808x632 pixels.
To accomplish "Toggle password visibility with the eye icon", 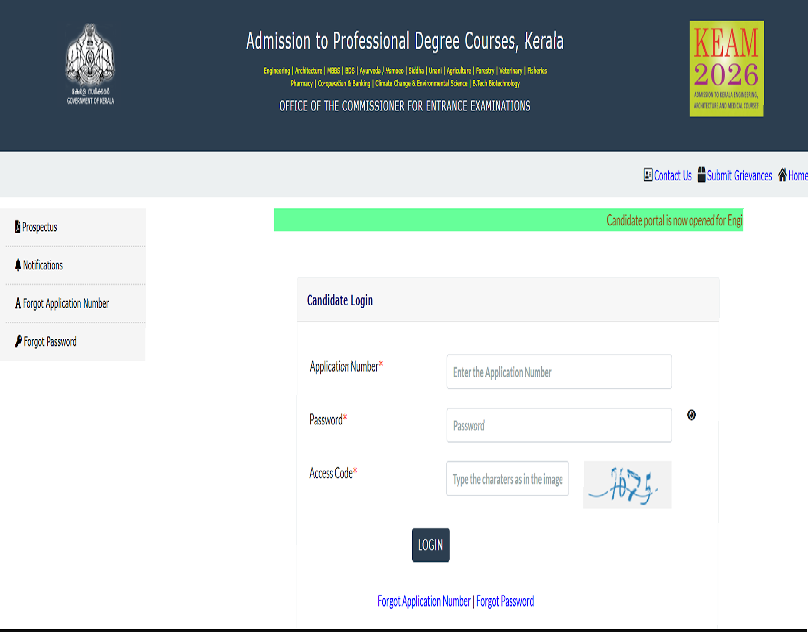I will 691,414.
